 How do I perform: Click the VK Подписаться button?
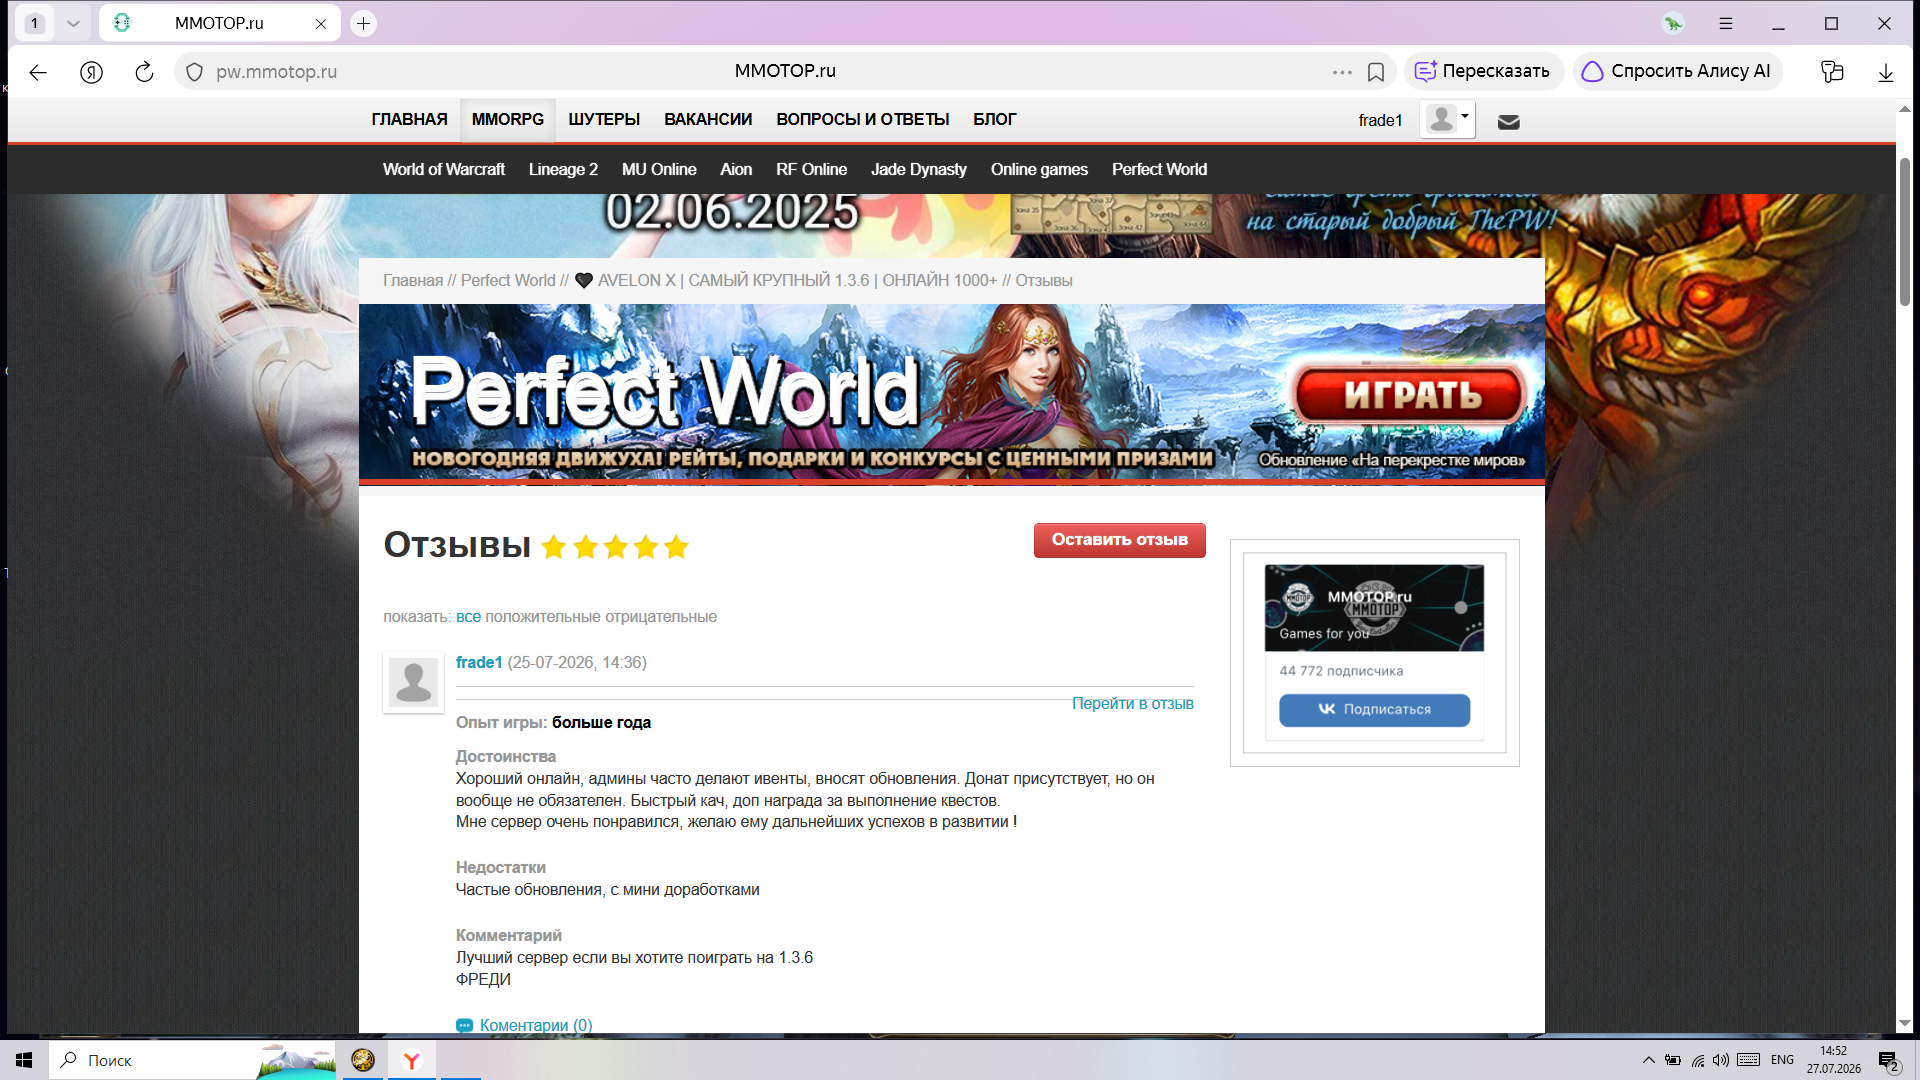(1375, 710)
